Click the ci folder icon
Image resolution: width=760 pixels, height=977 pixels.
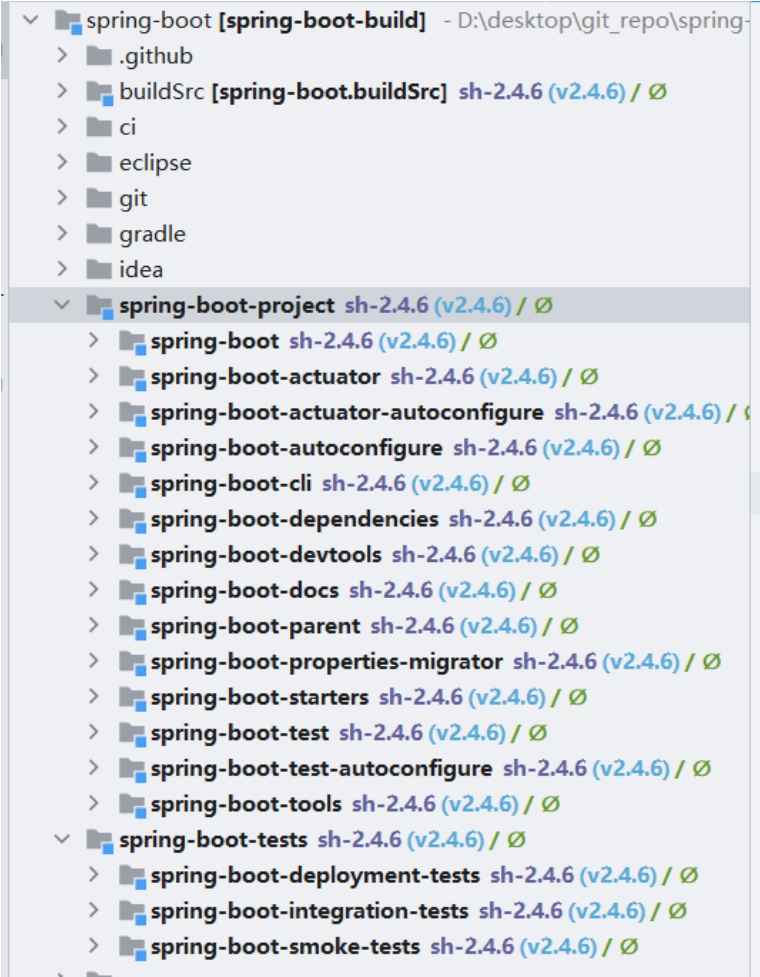98,127
